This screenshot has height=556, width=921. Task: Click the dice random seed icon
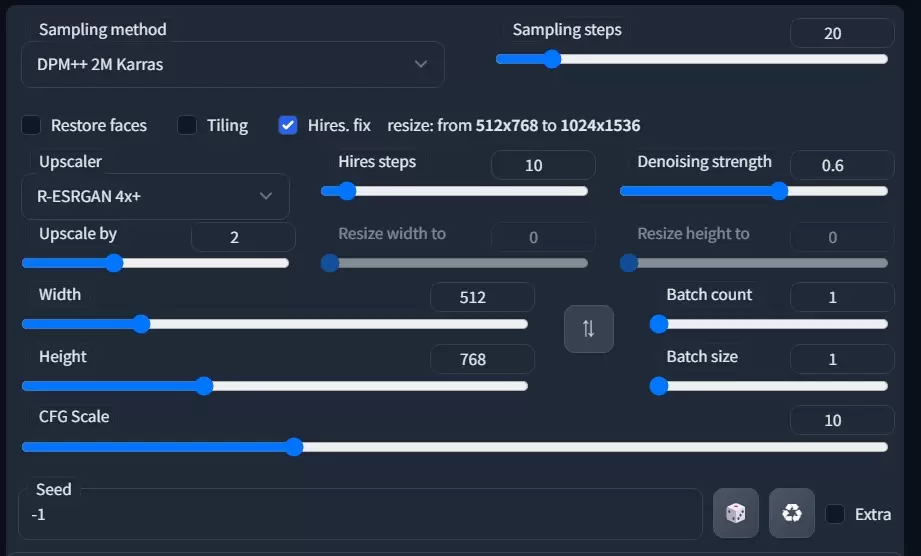click(x=735, y=513)
